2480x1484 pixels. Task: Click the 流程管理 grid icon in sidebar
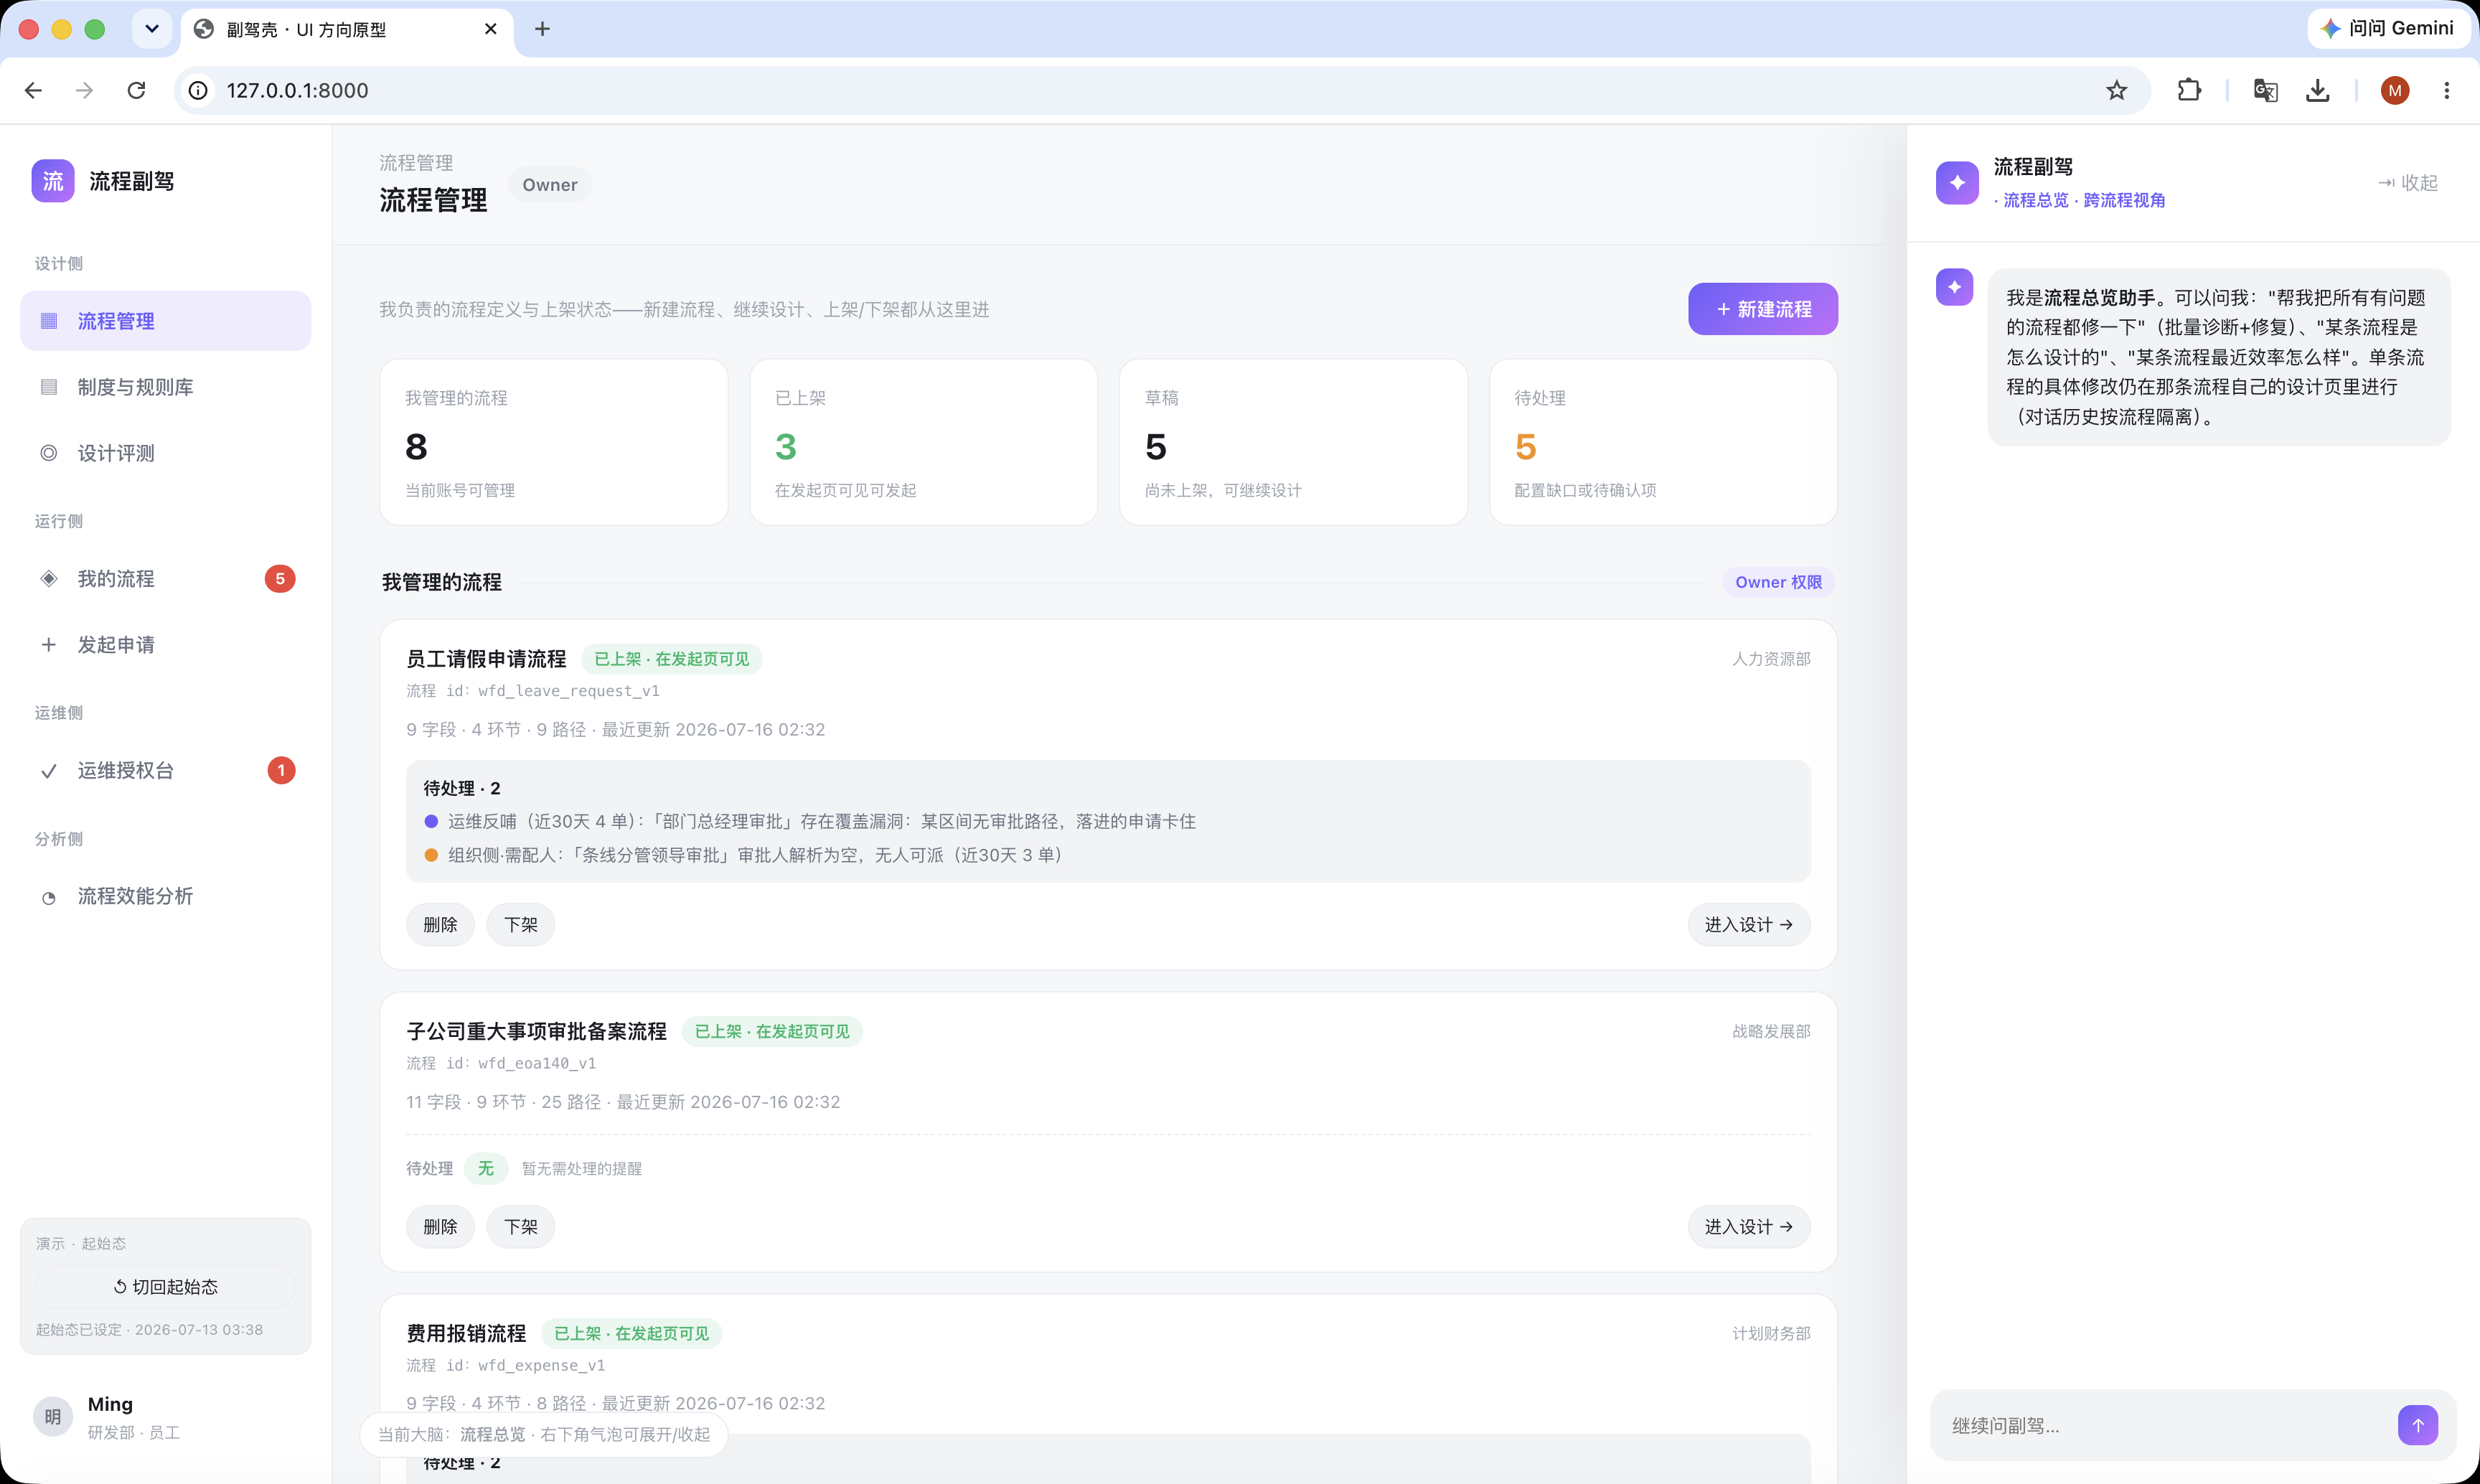point(48,321)
